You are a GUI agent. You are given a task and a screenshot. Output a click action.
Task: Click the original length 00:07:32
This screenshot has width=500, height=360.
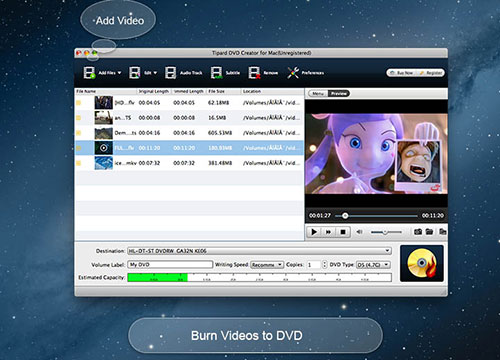149,163
